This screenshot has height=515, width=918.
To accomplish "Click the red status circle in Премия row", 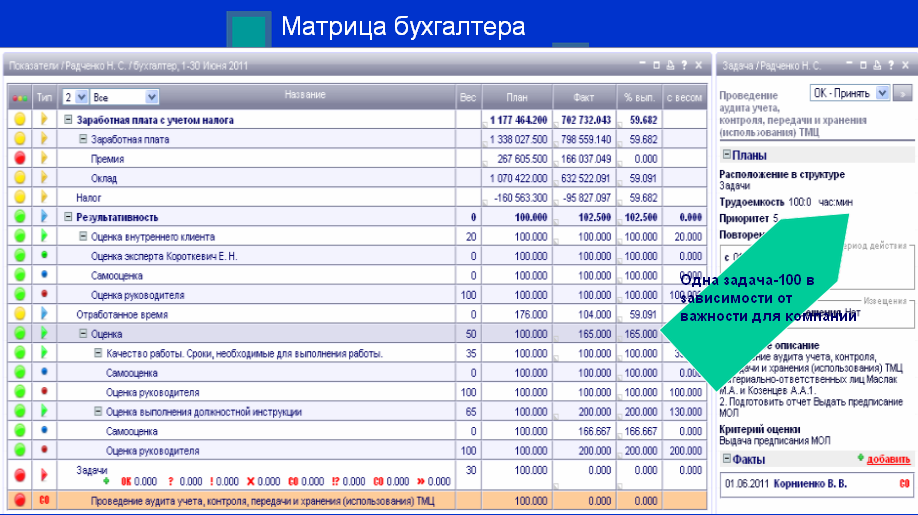I will tap(20, 158).
